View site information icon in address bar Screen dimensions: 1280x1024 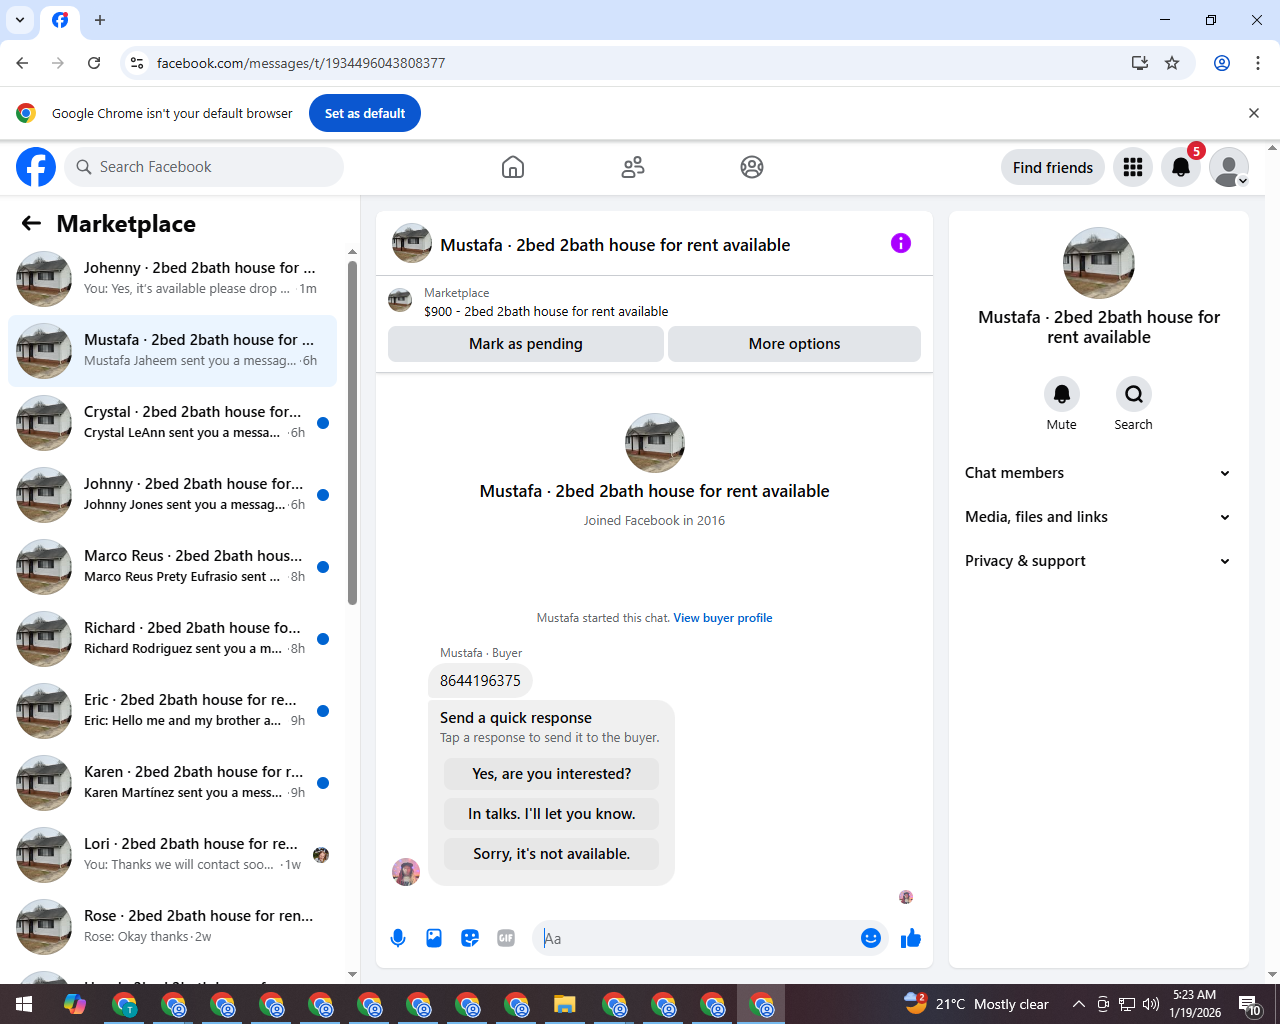point(137,63)
